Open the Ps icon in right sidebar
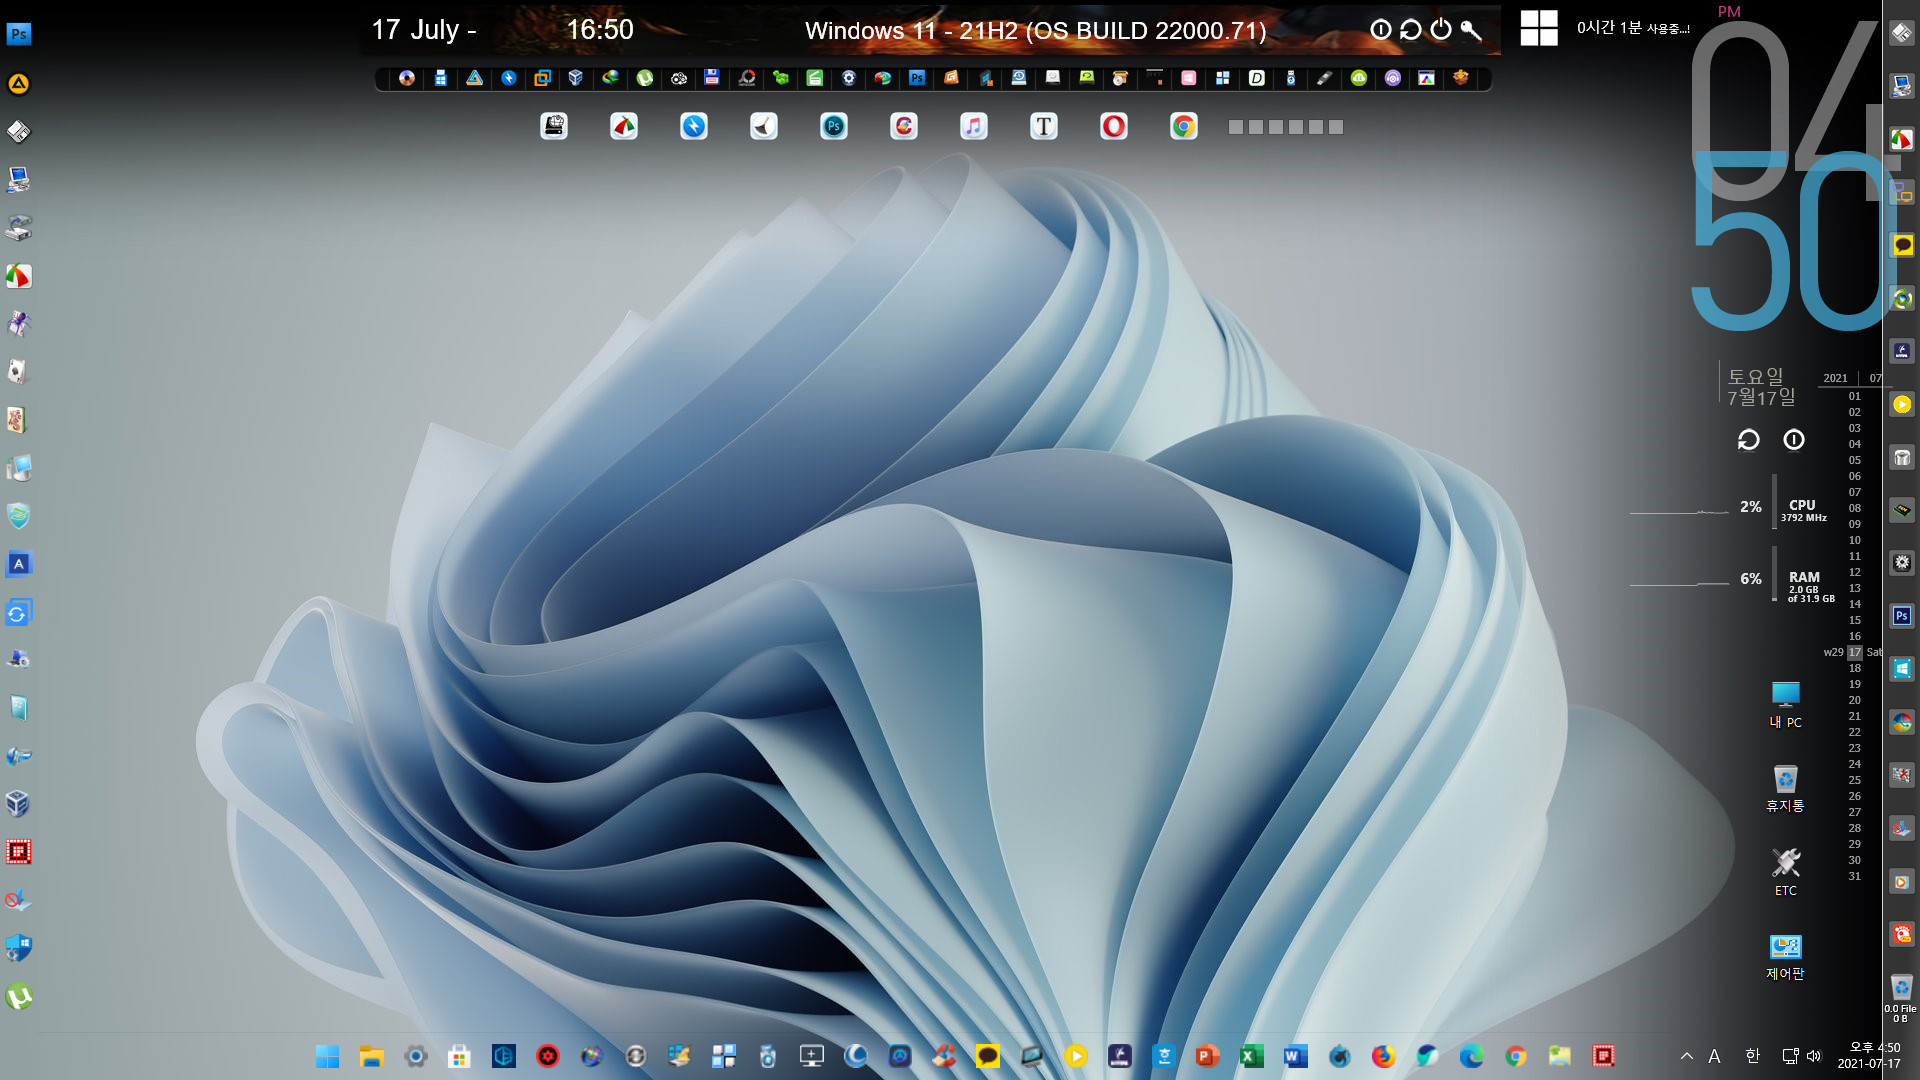 pos(1902,616)
